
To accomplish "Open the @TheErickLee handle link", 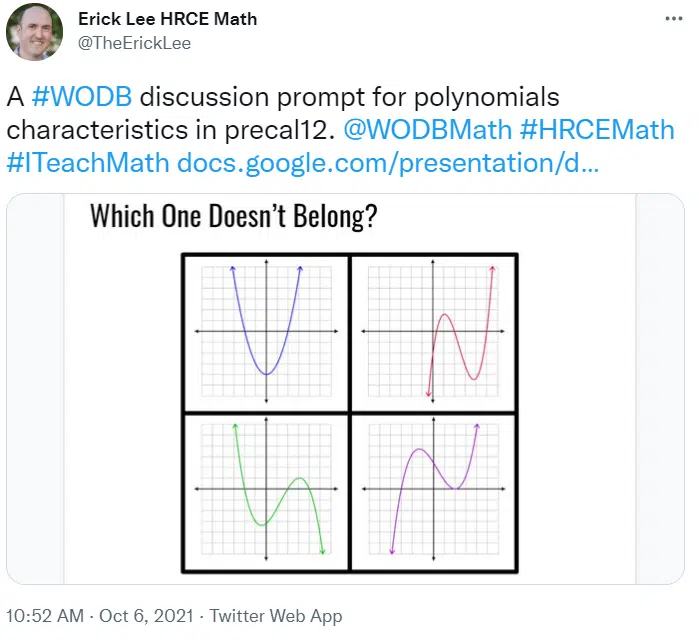I will [x=135, y=43].
